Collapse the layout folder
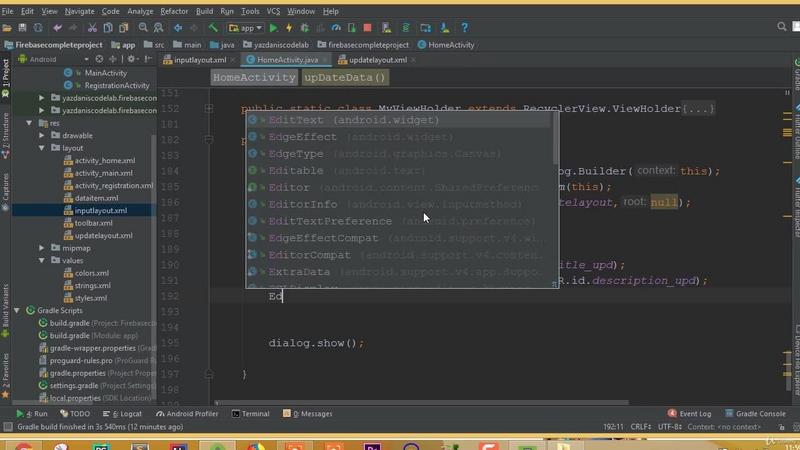Viewport: 800px width, 450px height. pos(42,148)
